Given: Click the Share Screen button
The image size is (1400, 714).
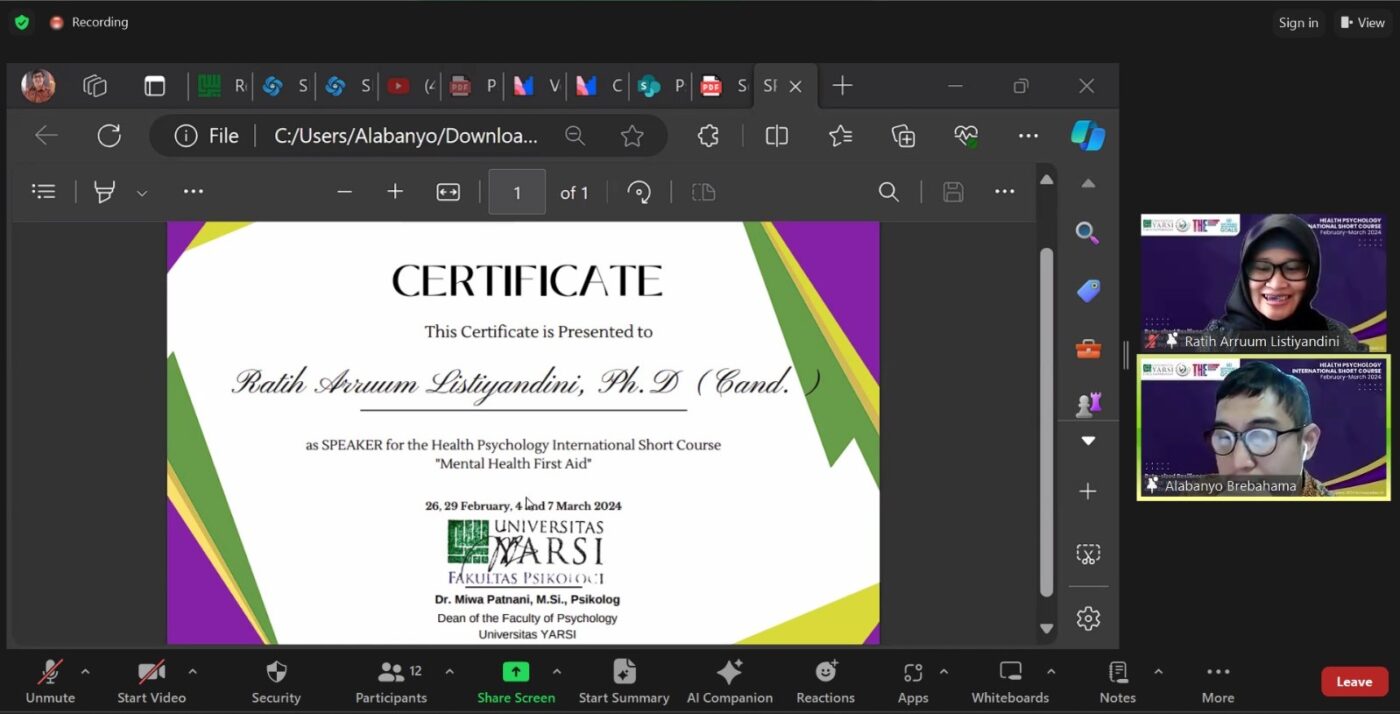Looking at the screenshot, I should pyautogui.click(x=515, y=682).
